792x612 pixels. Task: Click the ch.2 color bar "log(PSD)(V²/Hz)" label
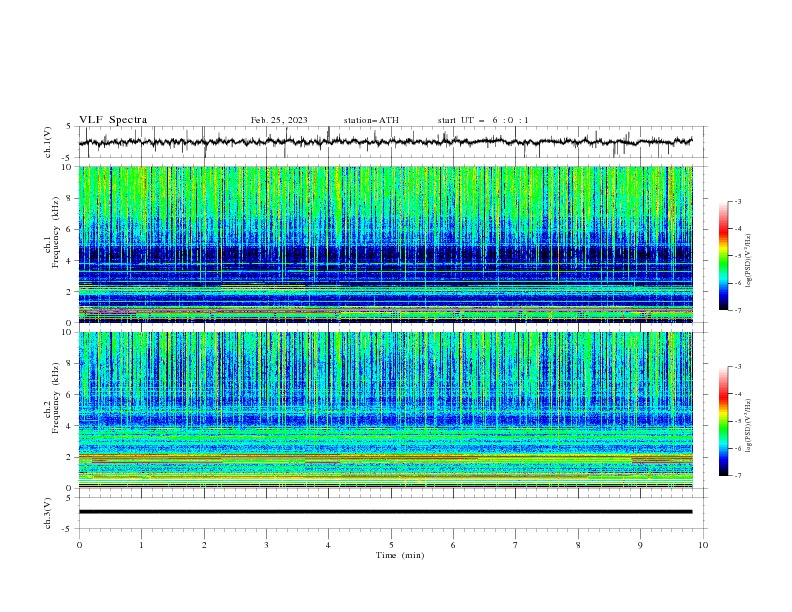pyautogui.click(x=750, y=425)
